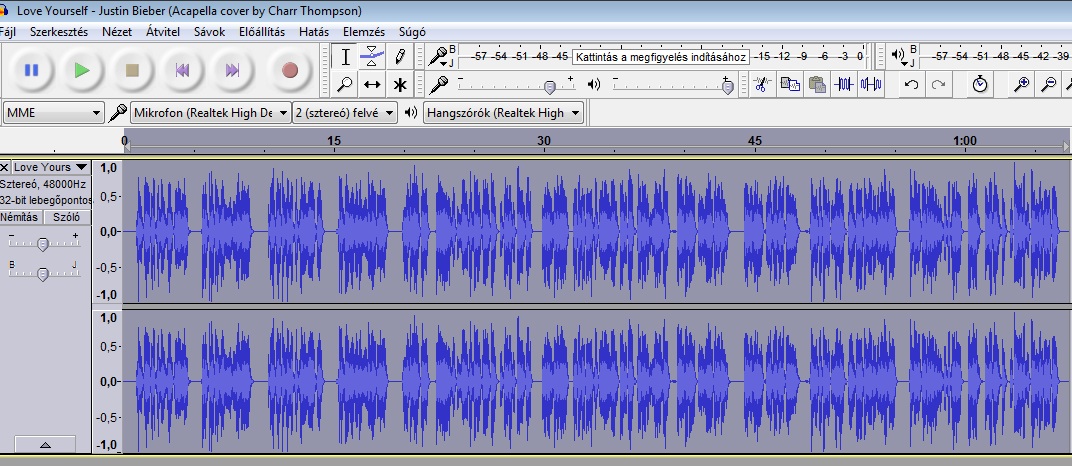The height and width of the screenshot is (466, 1072).
Task: Adjust the playback volume slider thumb
Action: (727, 87)
